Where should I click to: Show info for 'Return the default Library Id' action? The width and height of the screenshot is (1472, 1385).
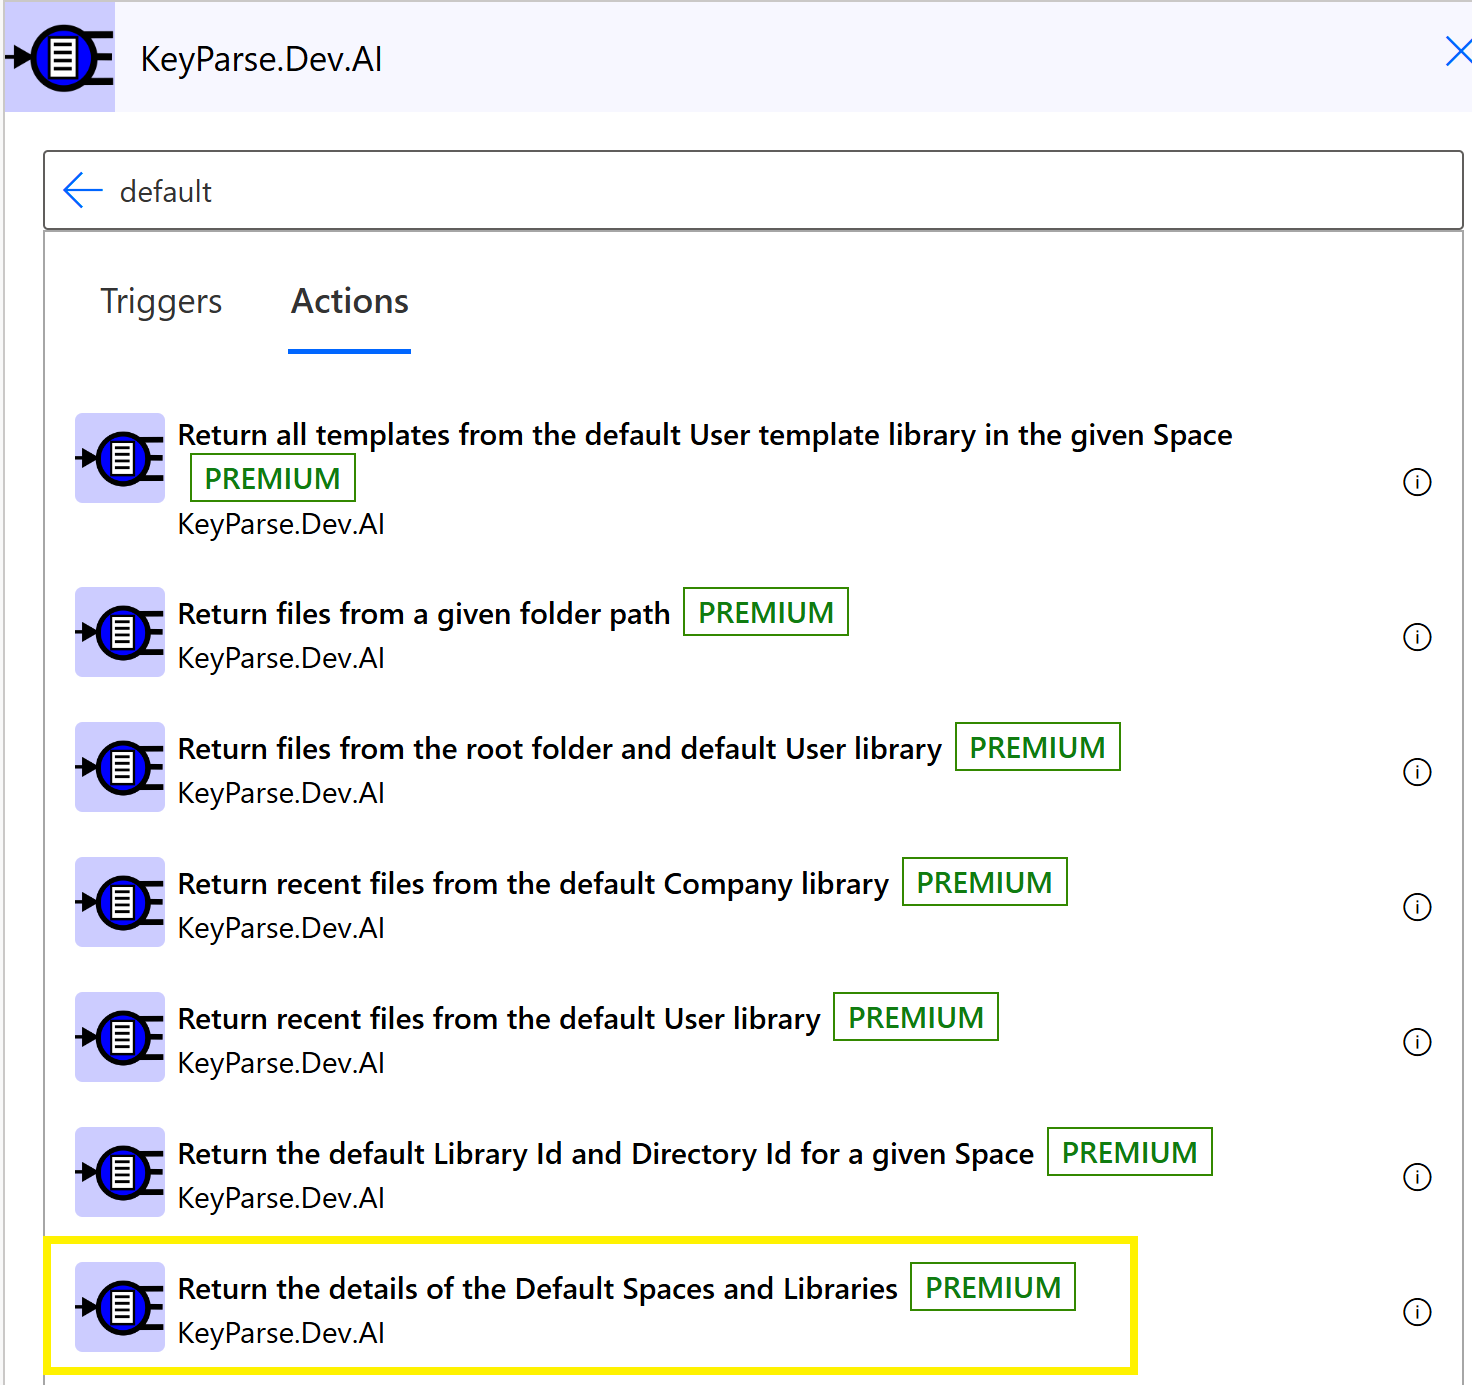pyautogui.click(x=1417, y=1177)
